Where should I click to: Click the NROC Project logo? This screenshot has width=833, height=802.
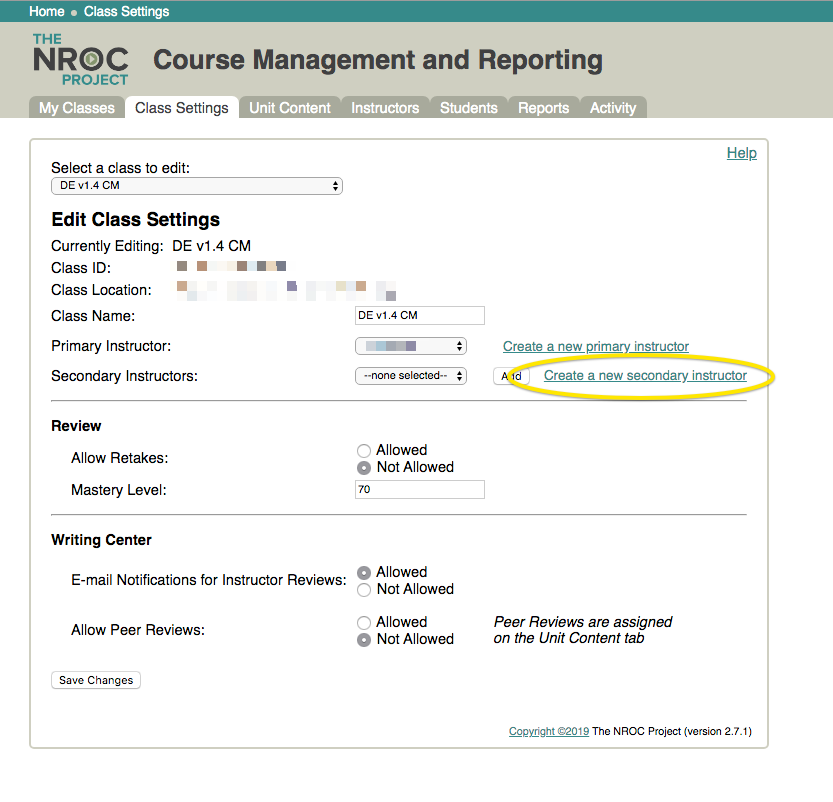[x=81, y=59]
